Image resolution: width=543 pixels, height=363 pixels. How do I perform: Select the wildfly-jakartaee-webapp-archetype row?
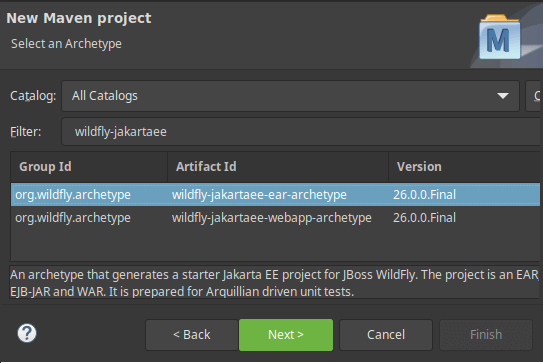click(x=275, y=218)
